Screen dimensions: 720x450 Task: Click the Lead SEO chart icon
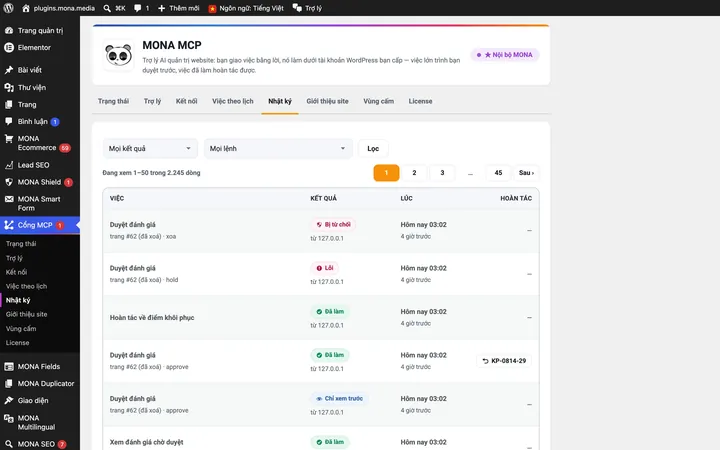point(9,165)
